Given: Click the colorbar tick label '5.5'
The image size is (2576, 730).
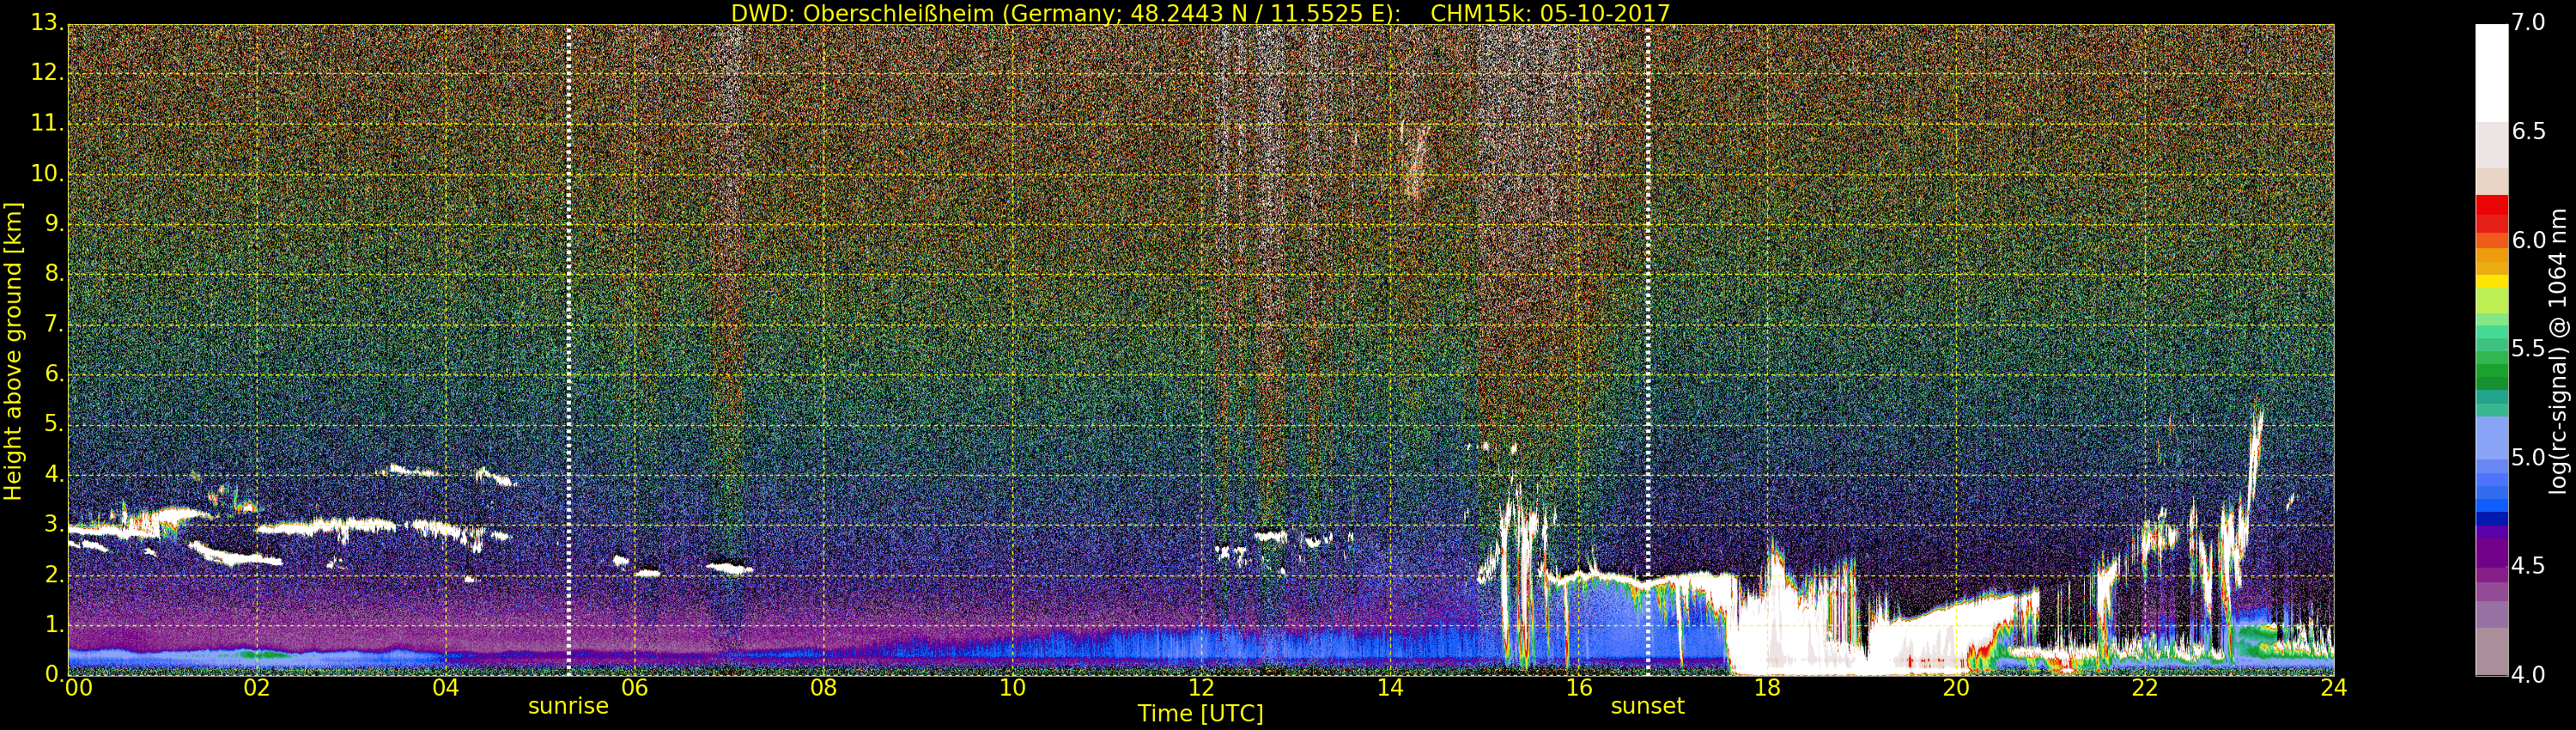Looking at the screenshot, I should click(2529, 349).
